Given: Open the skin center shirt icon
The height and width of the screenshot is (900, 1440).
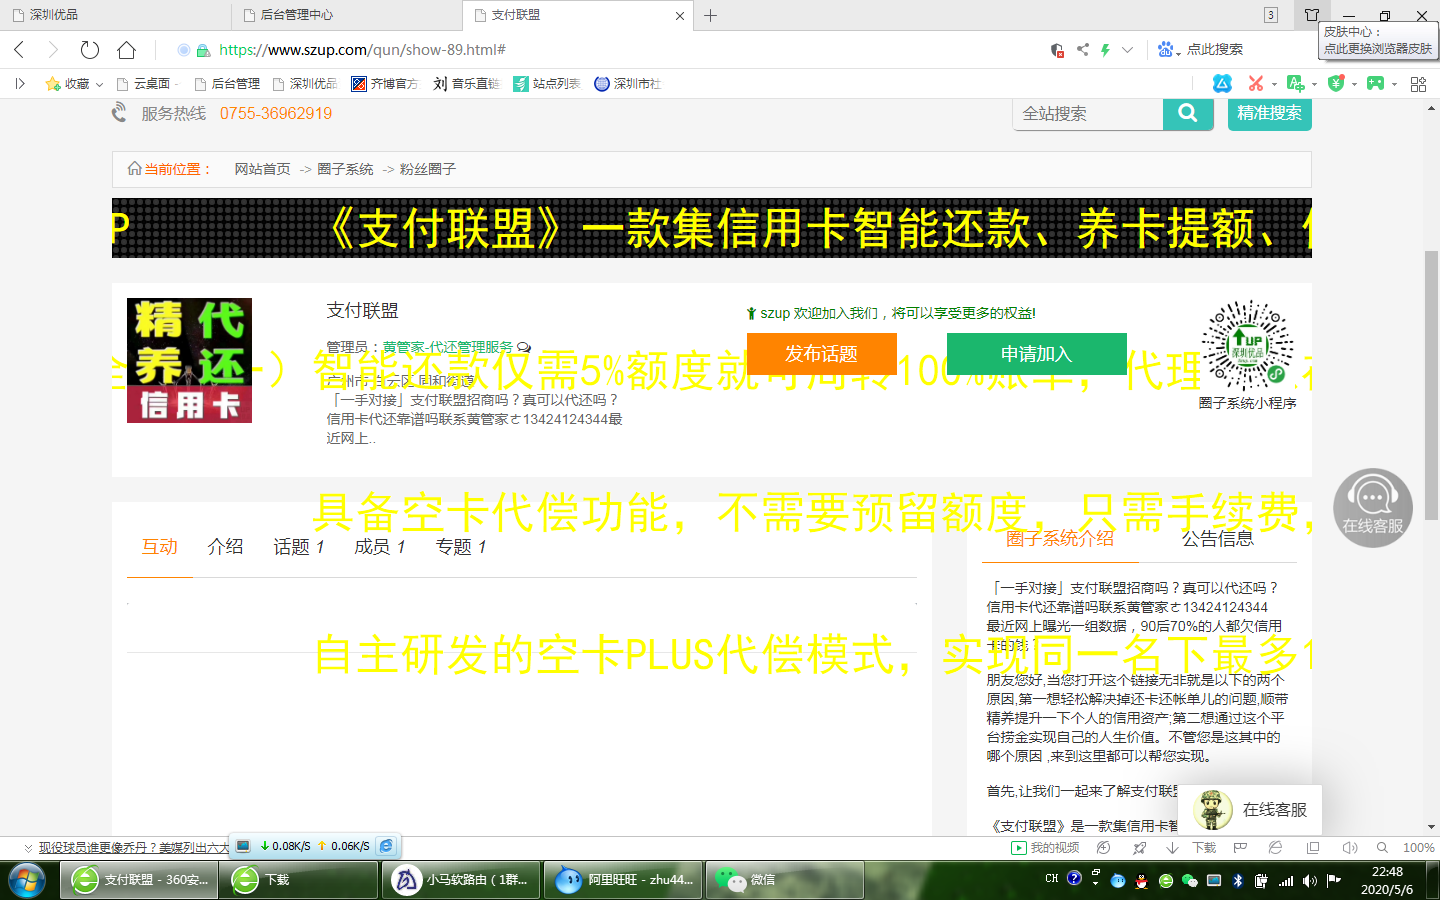Looking at the screenshot, I should pyautogui.click(x=1312, y=15).
